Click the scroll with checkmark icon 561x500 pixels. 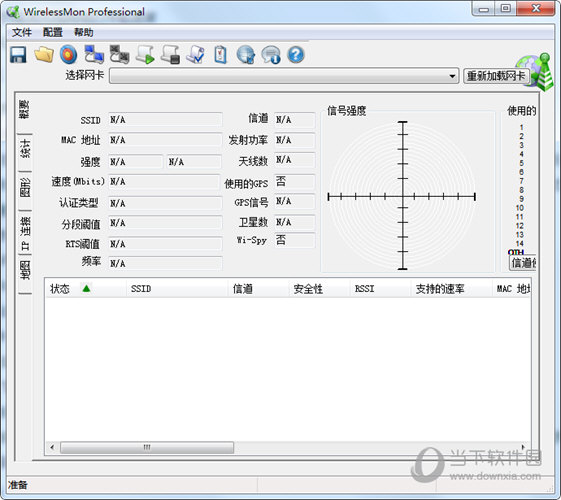[195, 55]
